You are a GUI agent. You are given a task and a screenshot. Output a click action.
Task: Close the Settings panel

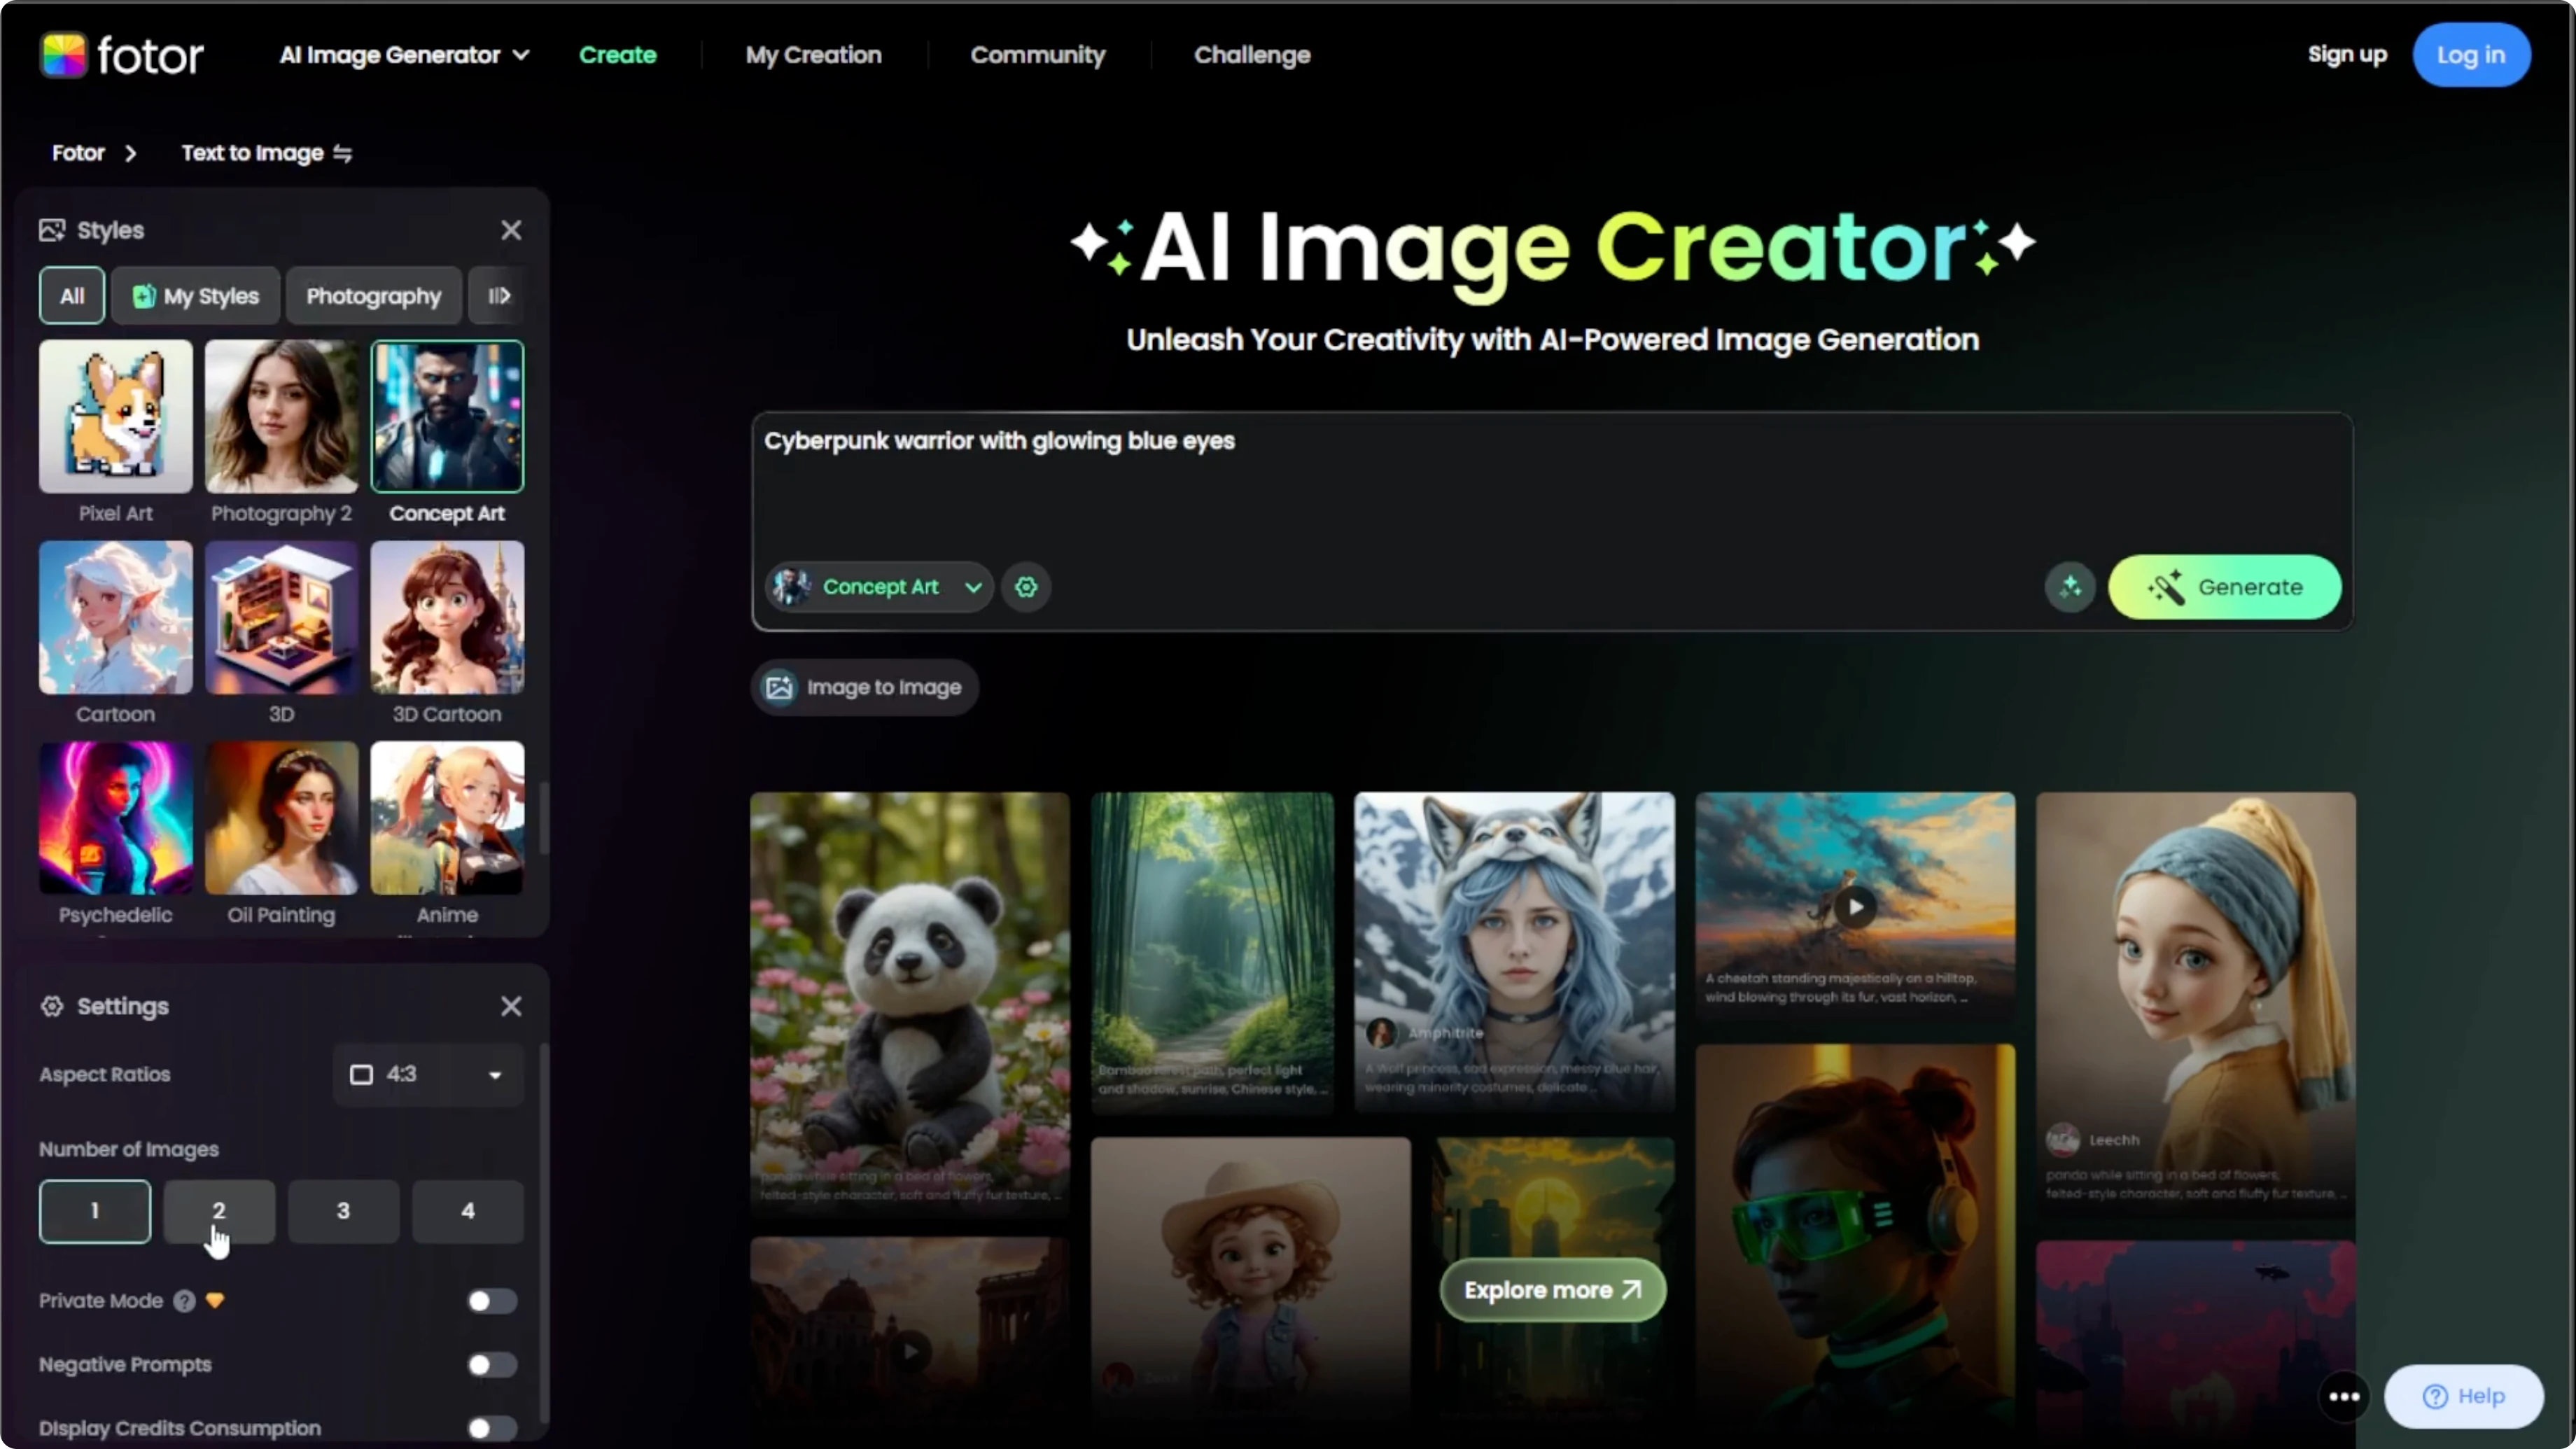click(511, 1006)
